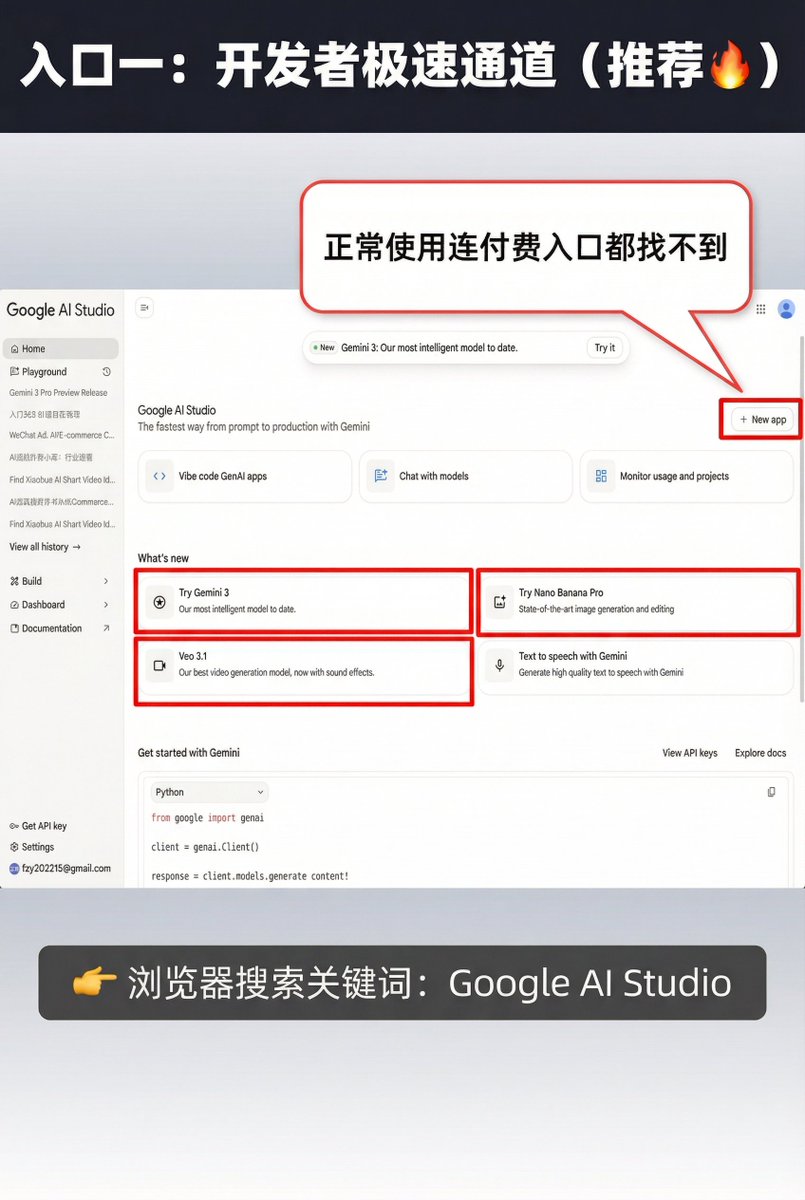
Task: Open the Python language dropdown
Action: (x=209, y=792)
